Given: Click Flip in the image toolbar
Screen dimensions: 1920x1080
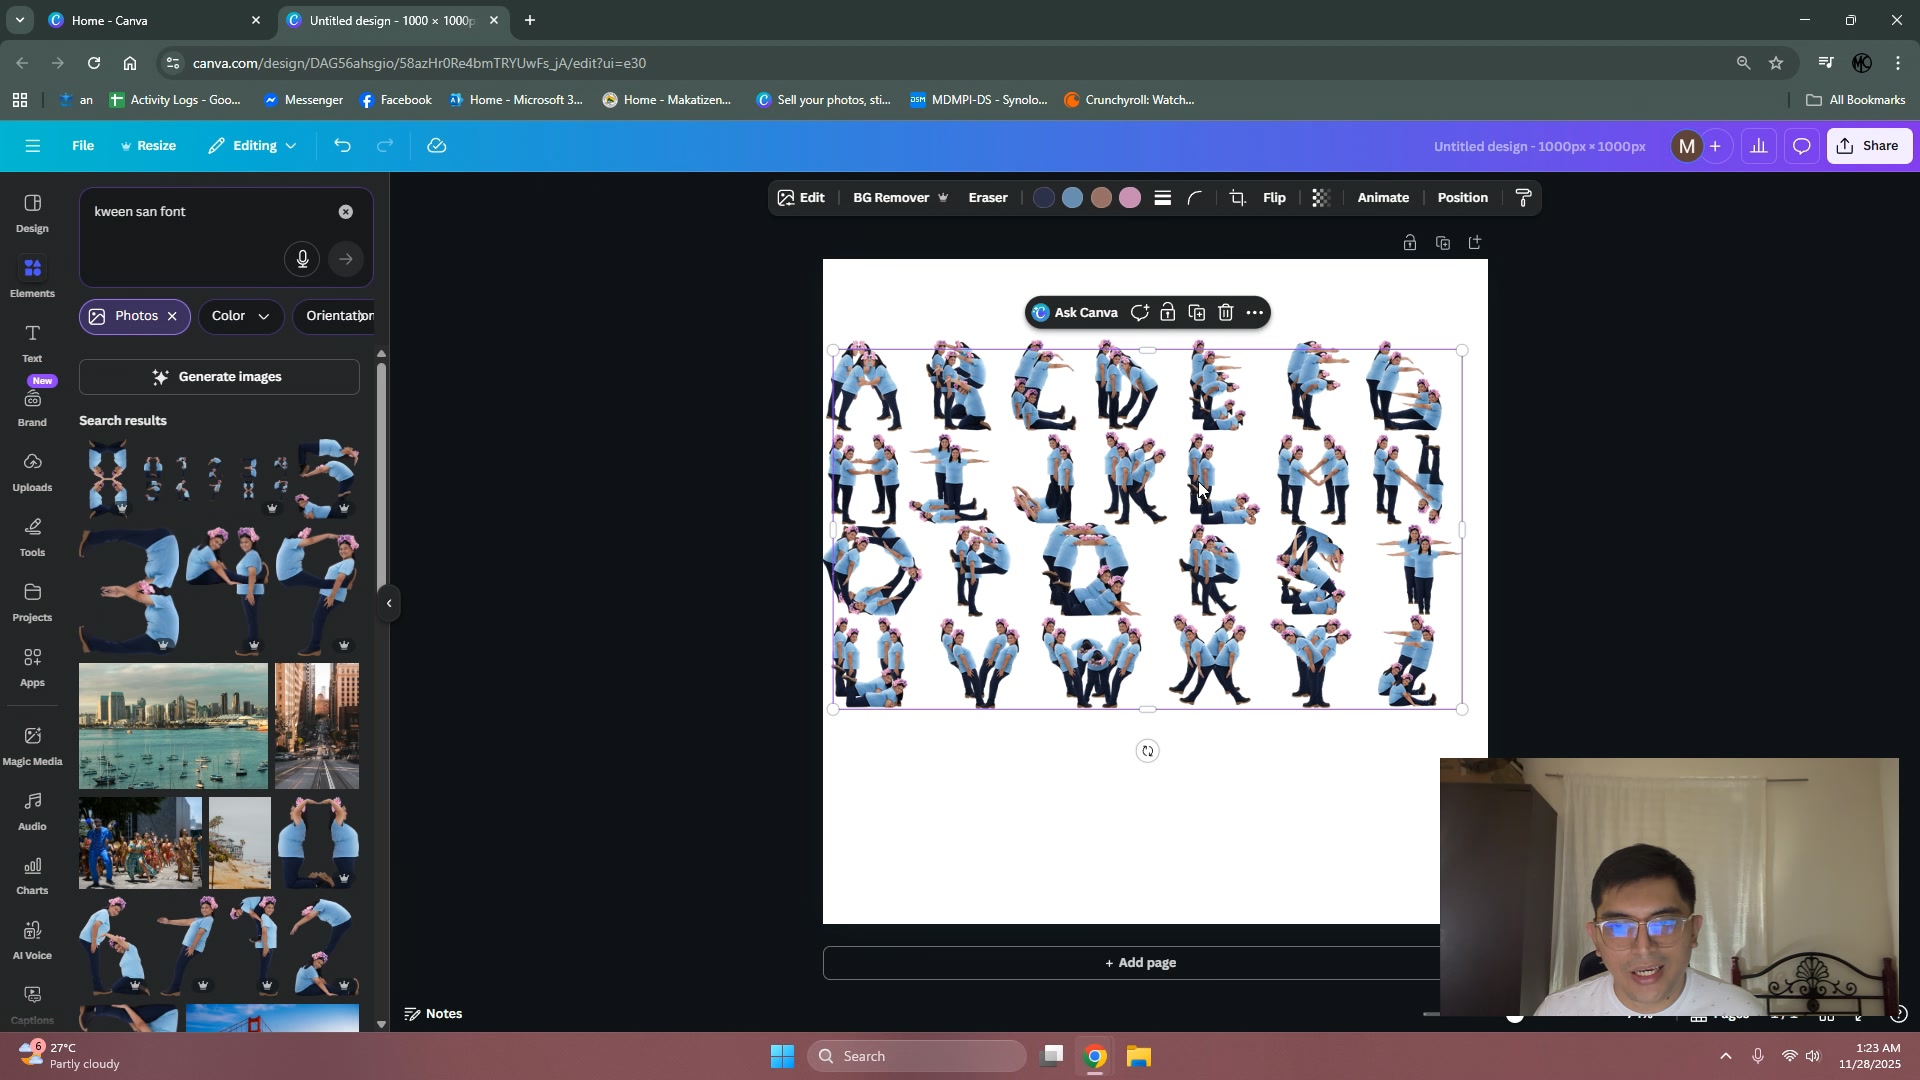Looking at the screenshot, I should (1274, 198).
